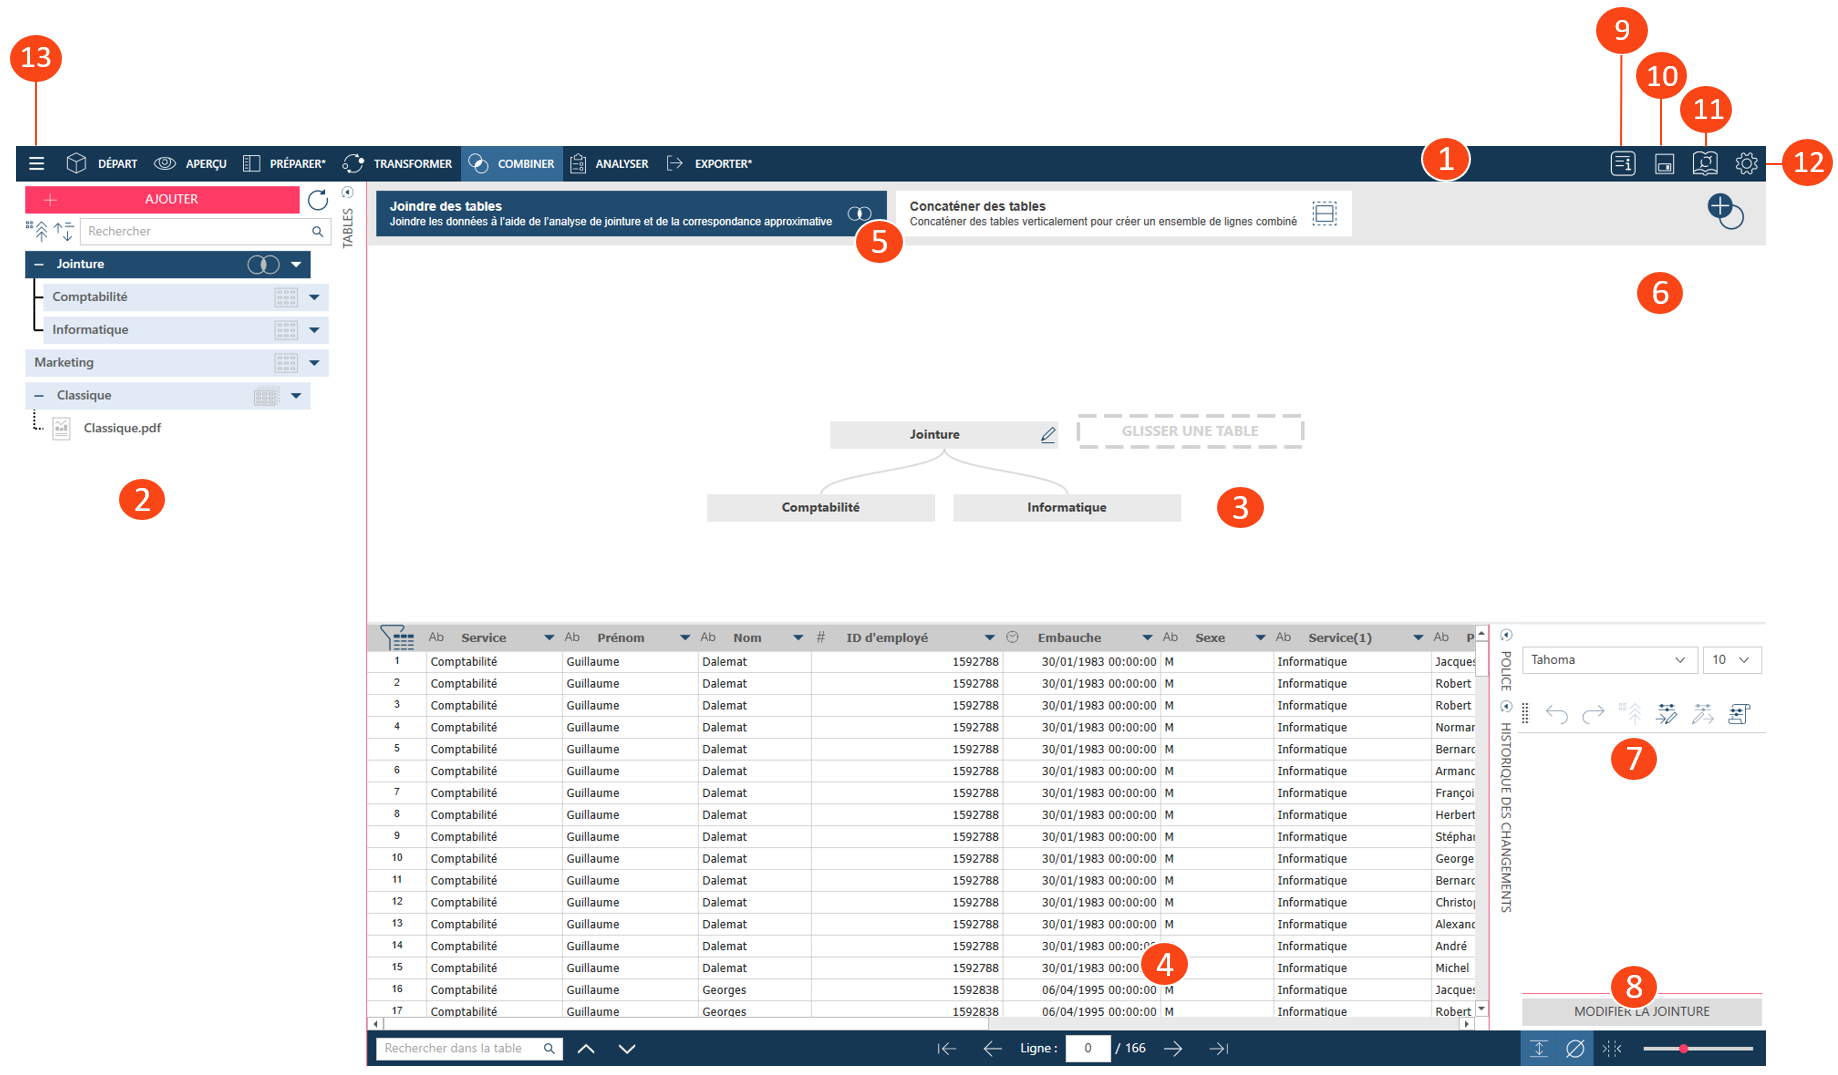Click the sort tables icon beside search
The width and height of the screenshot is (1838, 1075).
tap(64, 232)
